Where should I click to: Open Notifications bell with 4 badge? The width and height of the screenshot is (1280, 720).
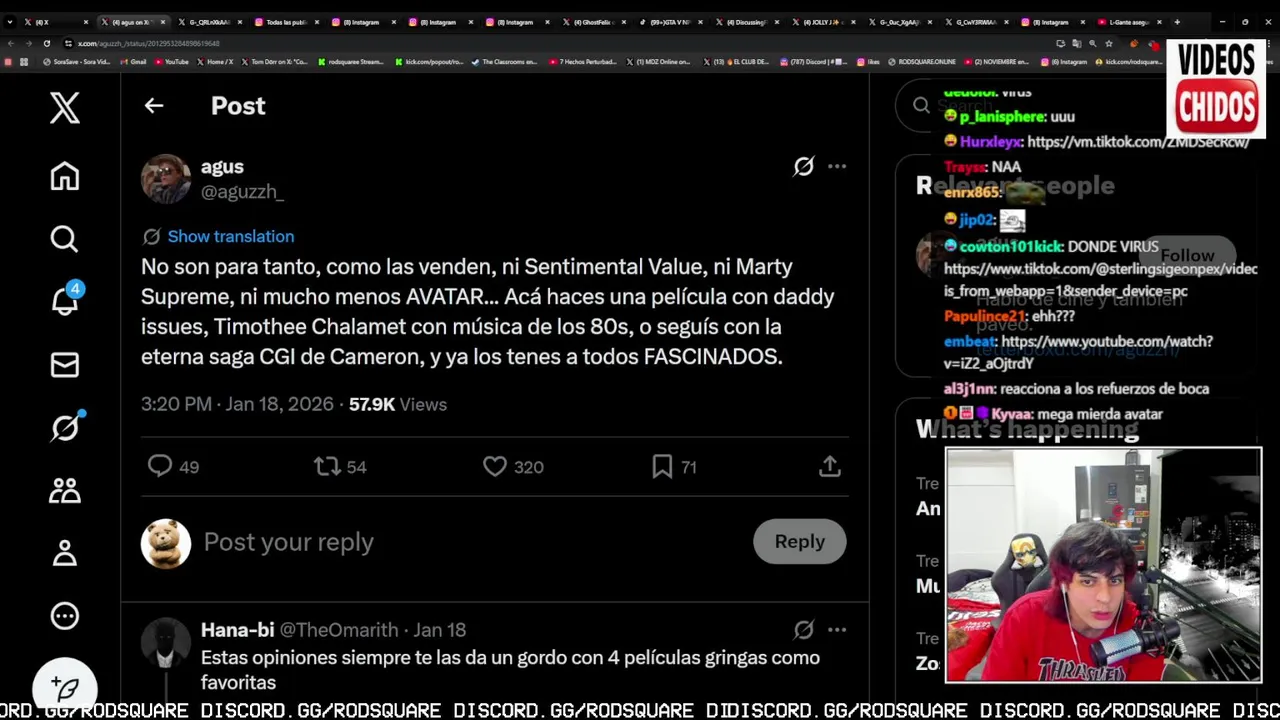pos(67,299)
